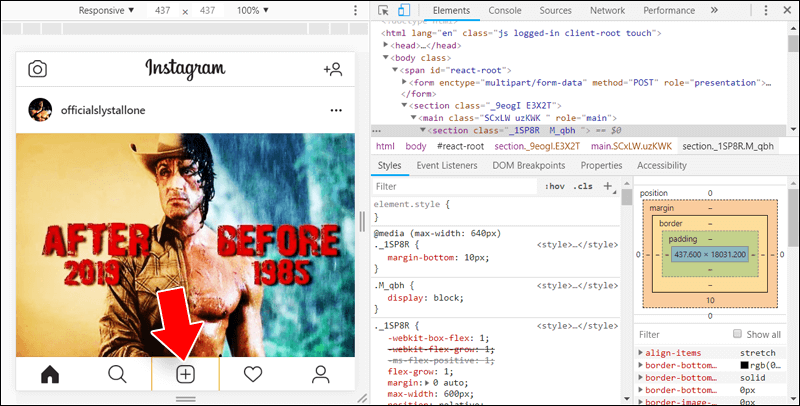Select main.SCxLW.uzKWK breadcrumb item
The image size is (800, 406).
(x=631, y=146)
